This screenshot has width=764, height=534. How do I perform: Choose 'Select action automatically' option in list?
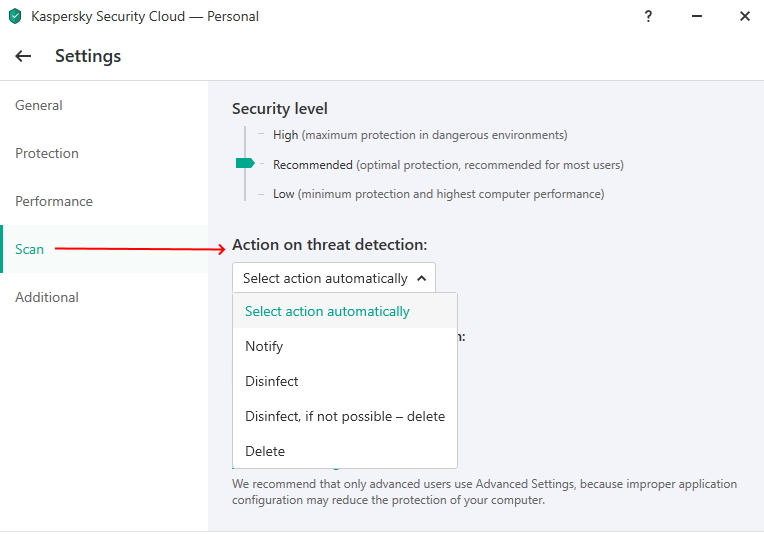click(345, 311)
